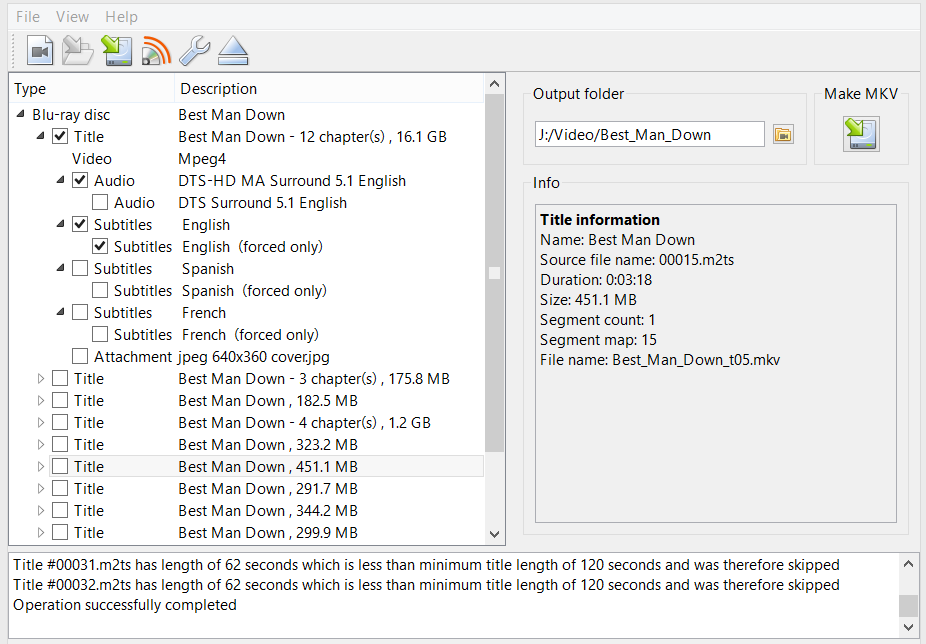Screen dimensions: 926x644
Task: Click the Open disc camcorder toolbar icon
Action: pos(40,50)
